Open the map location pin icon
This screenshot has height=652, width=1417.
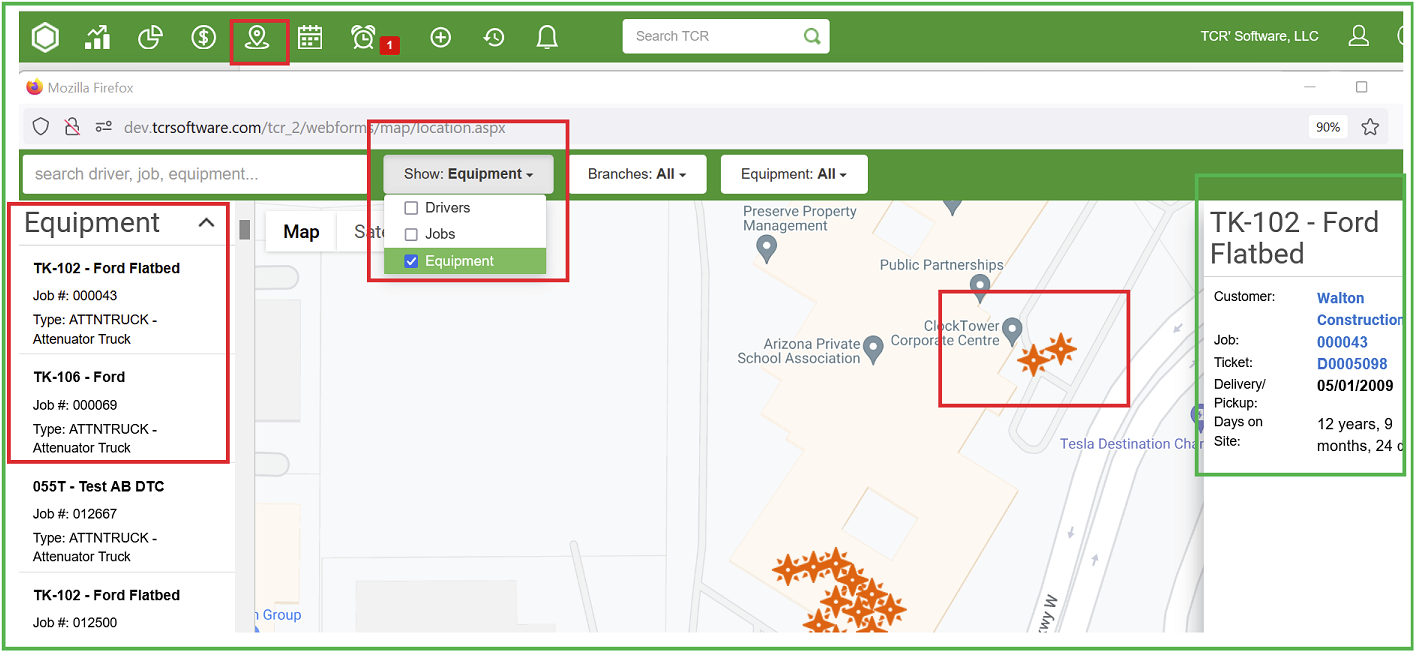click(x=258, y=37)
